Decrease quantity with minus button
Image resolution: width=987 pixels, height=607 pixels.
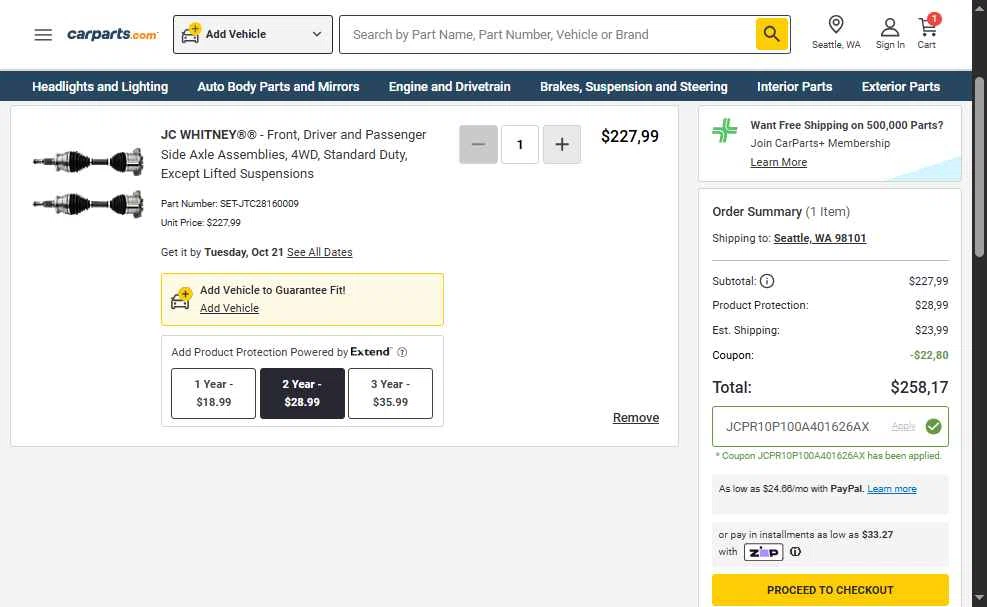(478, 144)
